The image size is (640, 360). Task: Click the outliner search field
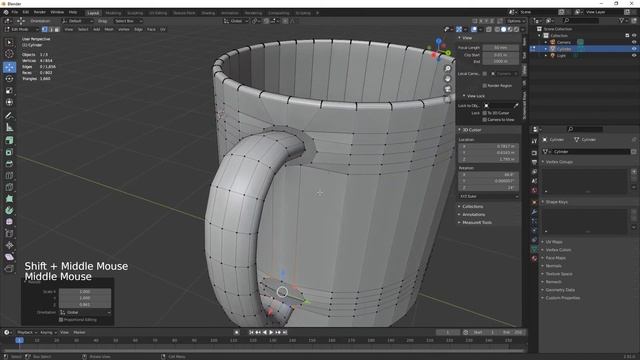pyautogui.click(x=581, y=20)
